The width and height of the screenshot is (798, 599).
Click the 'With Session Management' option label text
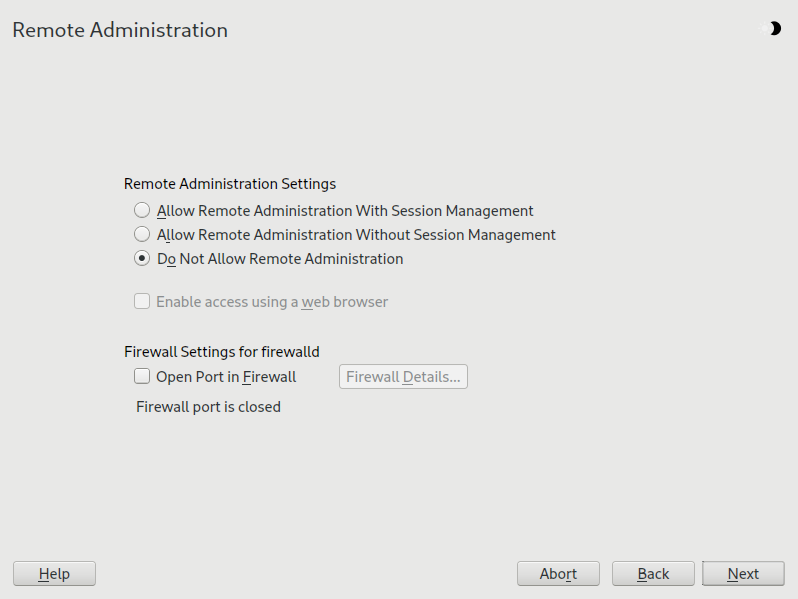[345, 211]
